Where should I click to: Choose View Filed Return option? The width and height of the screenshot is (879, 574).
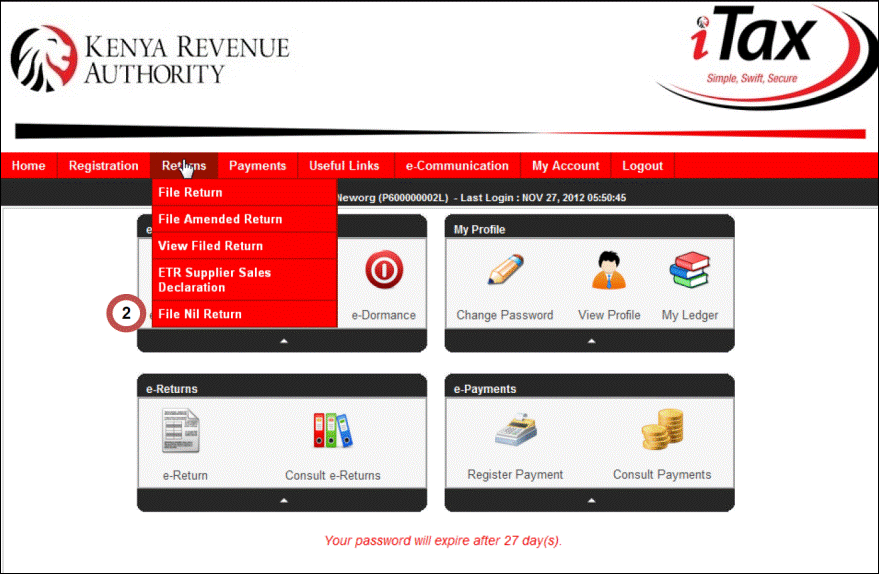pyautogui.click(x=244, y=246)
